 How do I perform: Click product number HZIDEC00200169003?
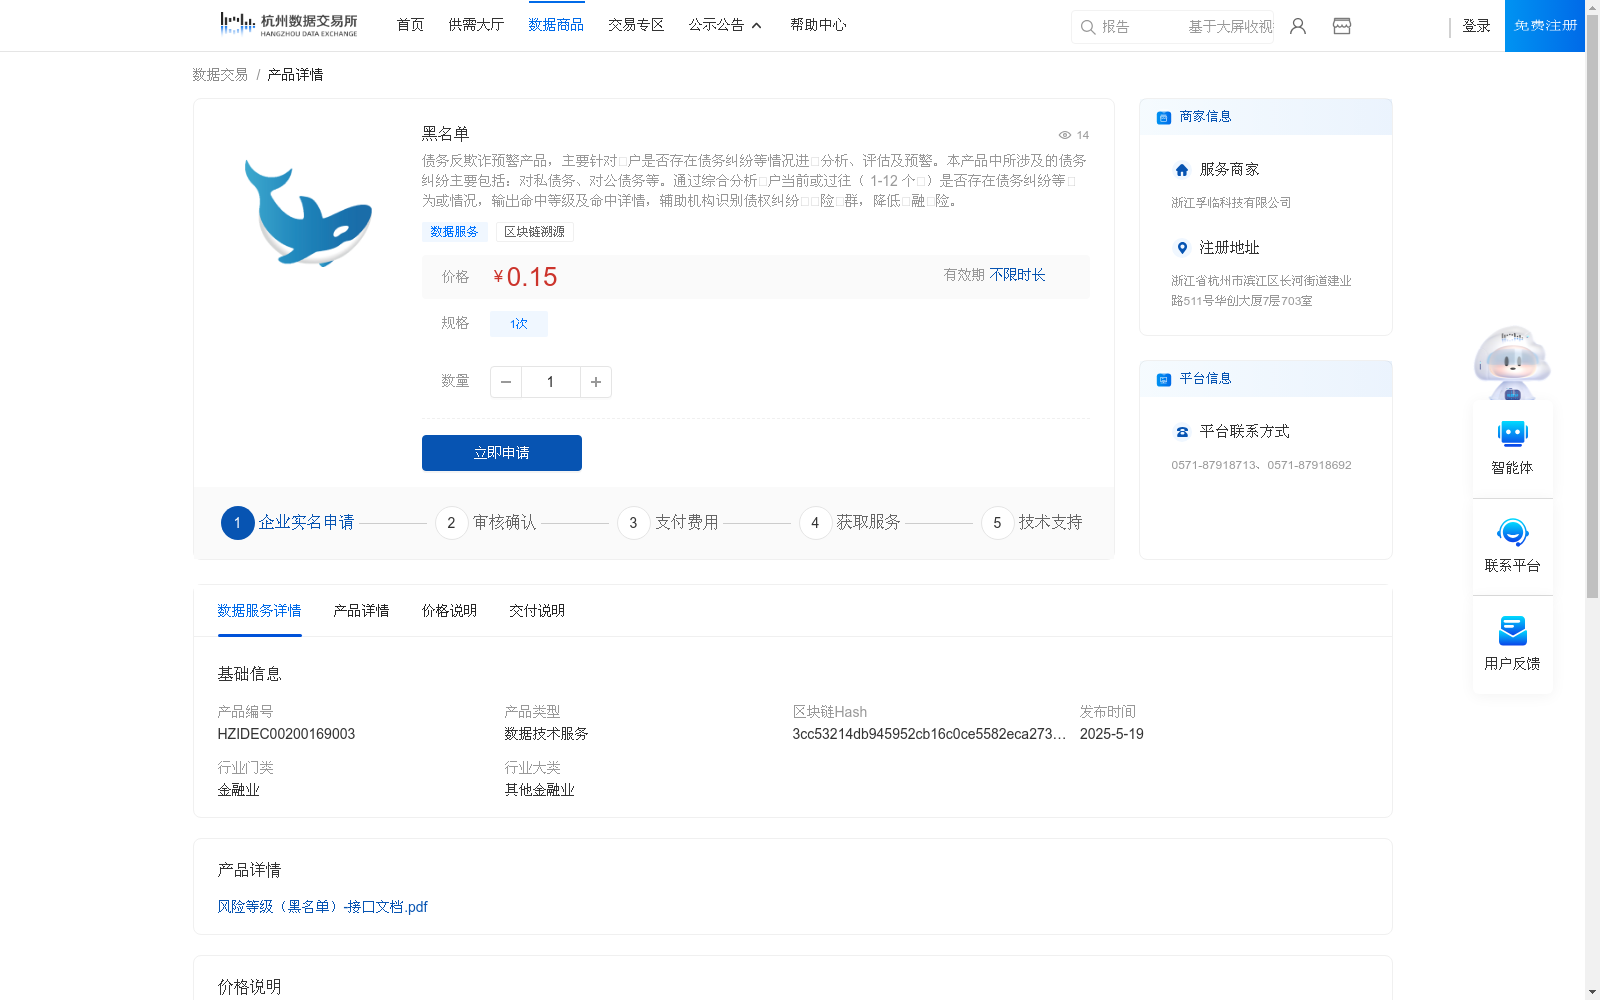pos(286,734)
